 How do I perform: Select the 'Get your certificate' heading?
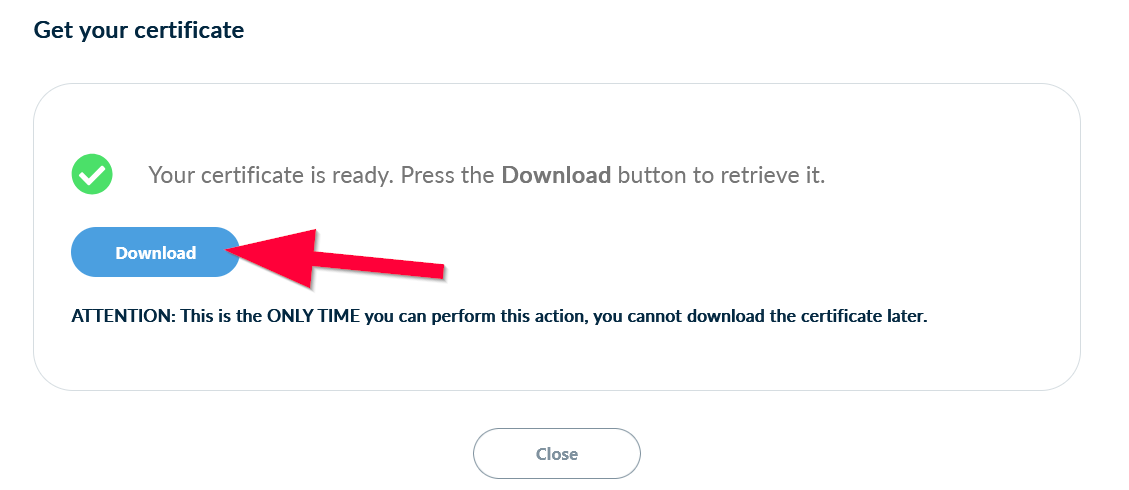pos(139,30)
